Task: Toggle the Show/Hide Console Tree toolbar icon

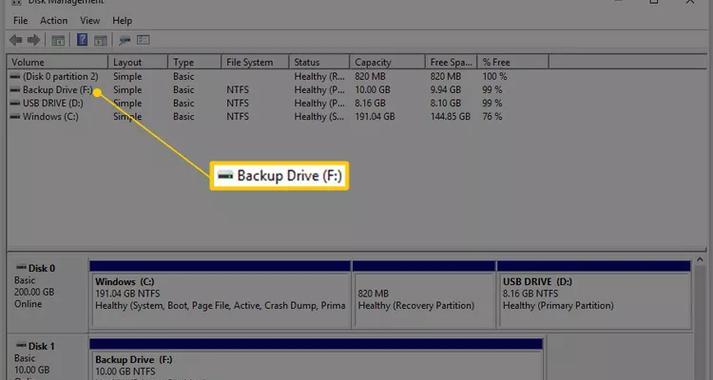Action: (x=58, y=40)
